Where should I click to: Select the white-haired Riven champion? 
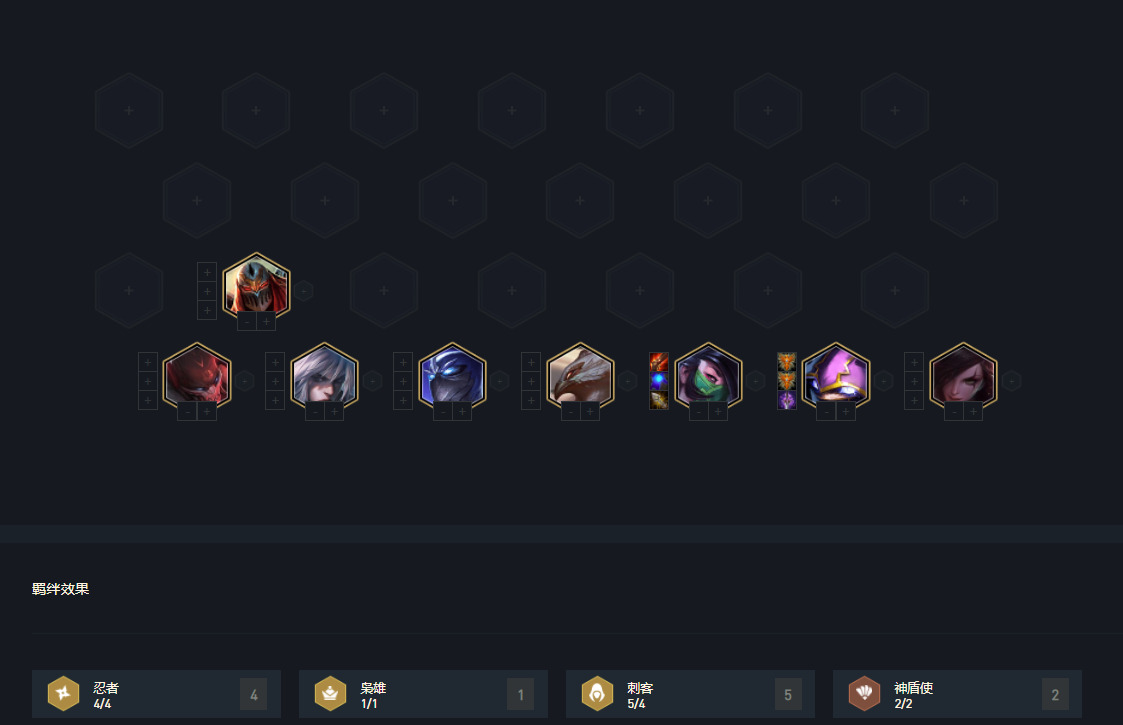click(x=324, y=375)
